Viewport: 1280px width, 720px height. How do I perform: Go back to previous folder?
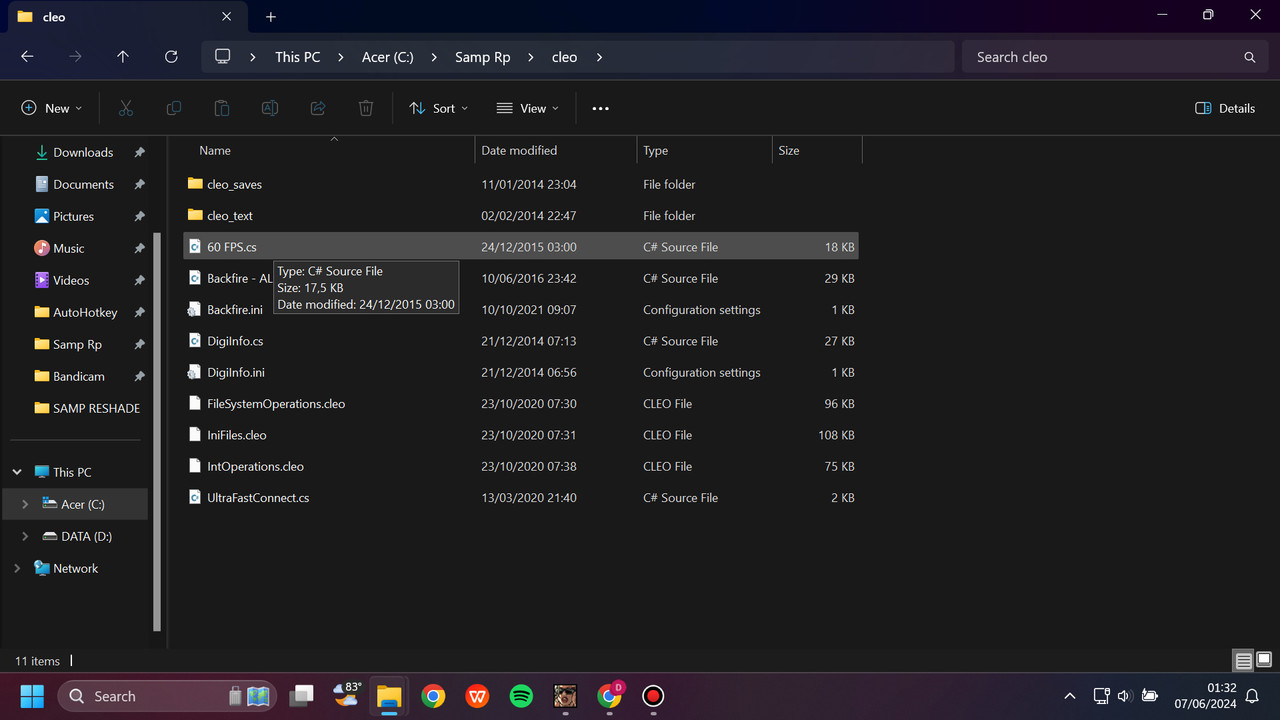pos(27,57)
